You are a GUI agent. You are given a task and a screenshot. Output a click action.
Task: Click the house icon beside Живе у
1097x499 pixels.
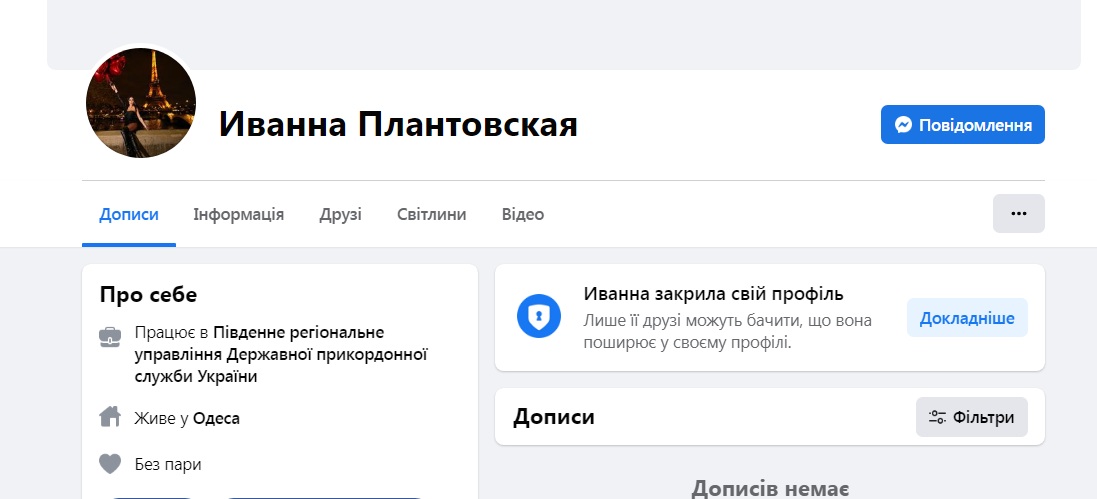(110, 416)
